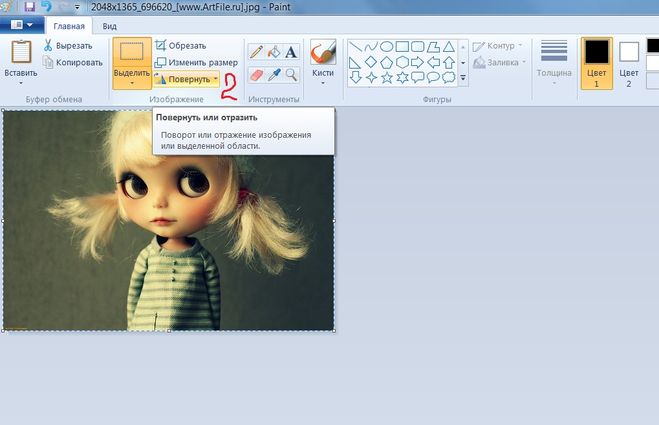Select the Hexagon shape
Screen dimensions: 659x425
pos(402,62)
